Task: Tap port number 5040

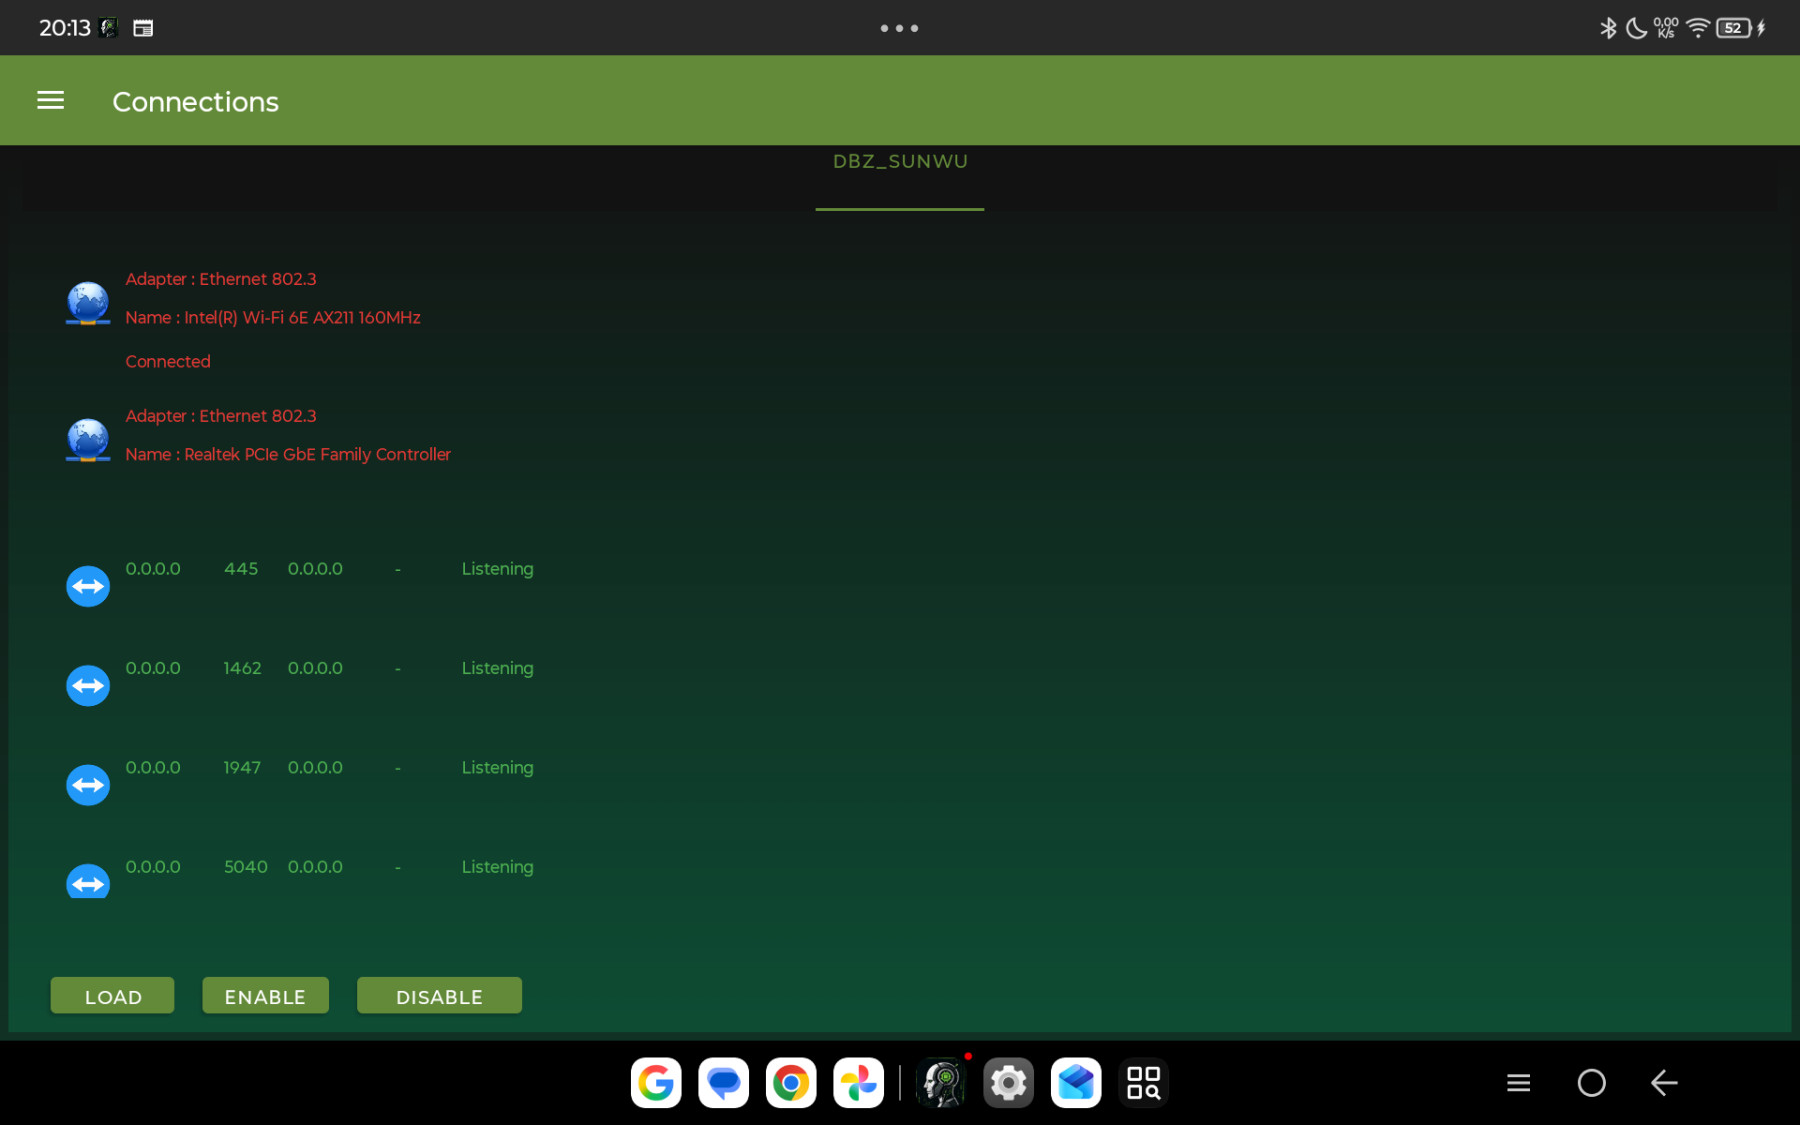Action: coord(245,867)
